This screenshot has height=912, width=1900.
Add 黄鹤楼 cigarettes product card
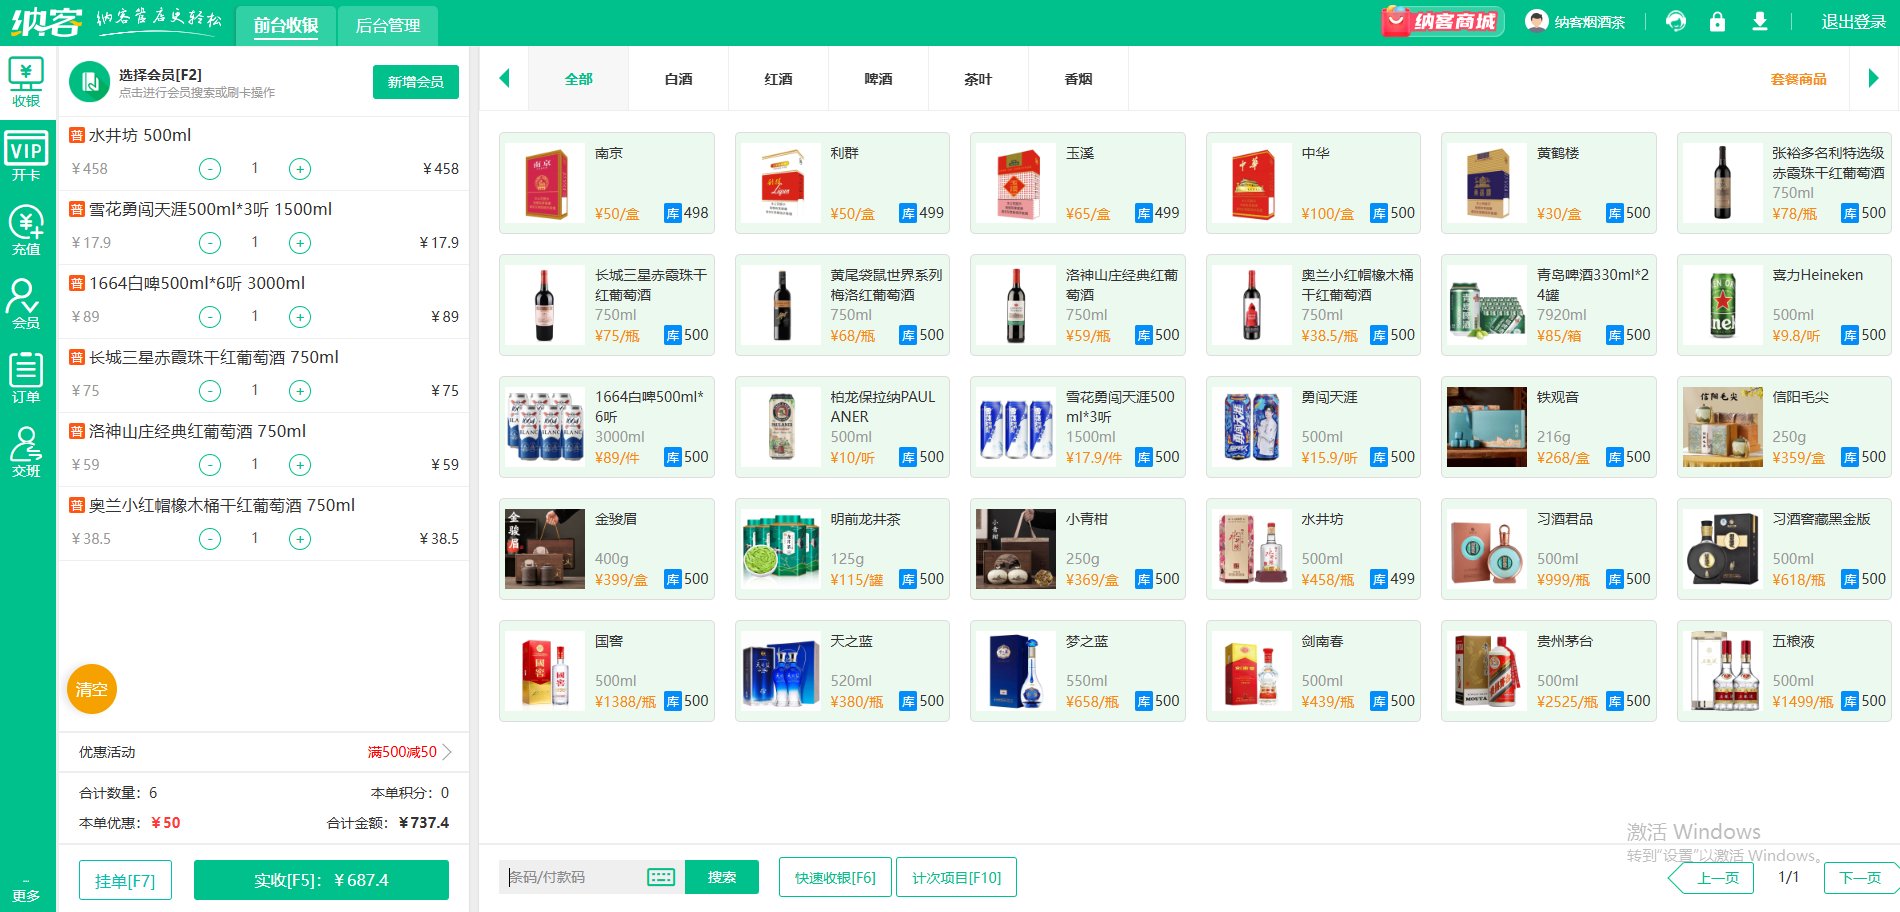coord(1548,183)
